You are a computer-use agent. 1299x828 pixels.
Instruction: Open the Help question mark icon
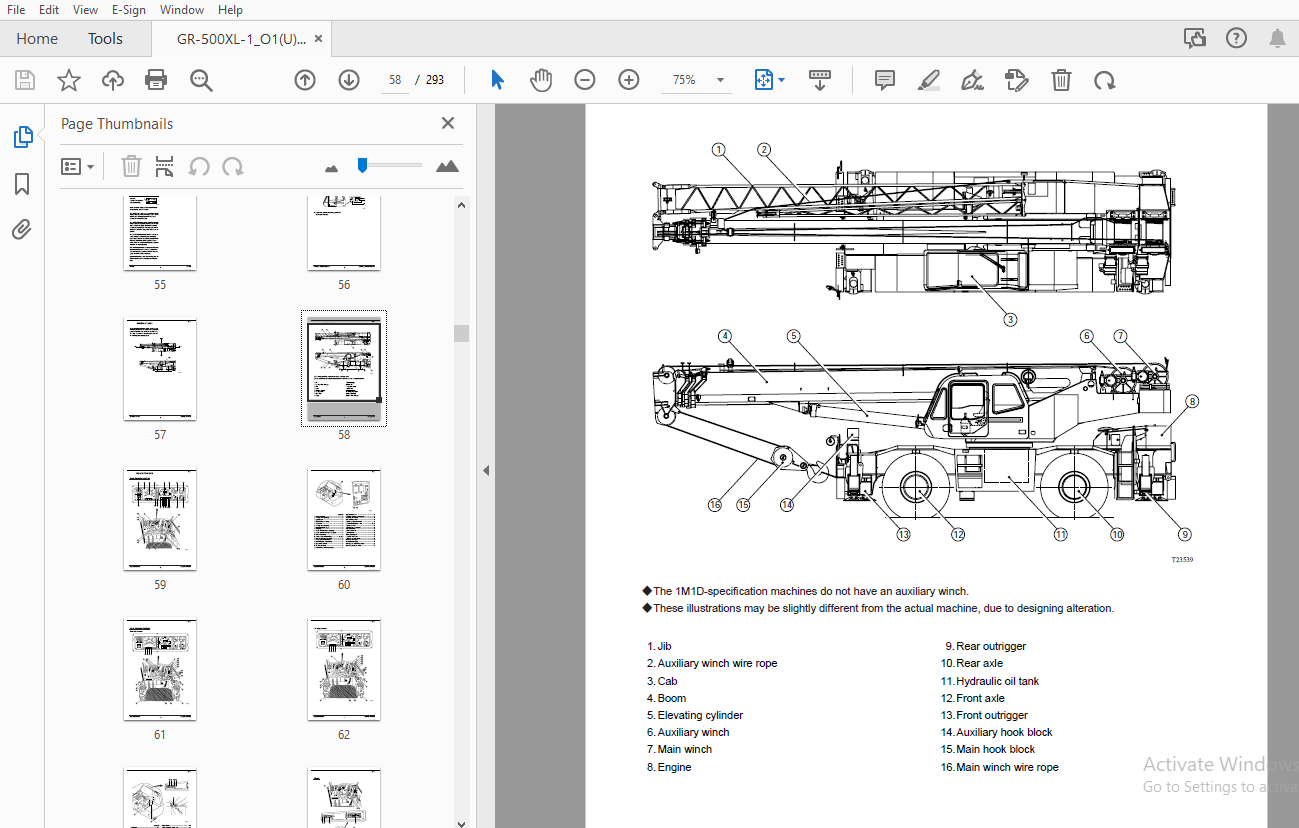1236,38
